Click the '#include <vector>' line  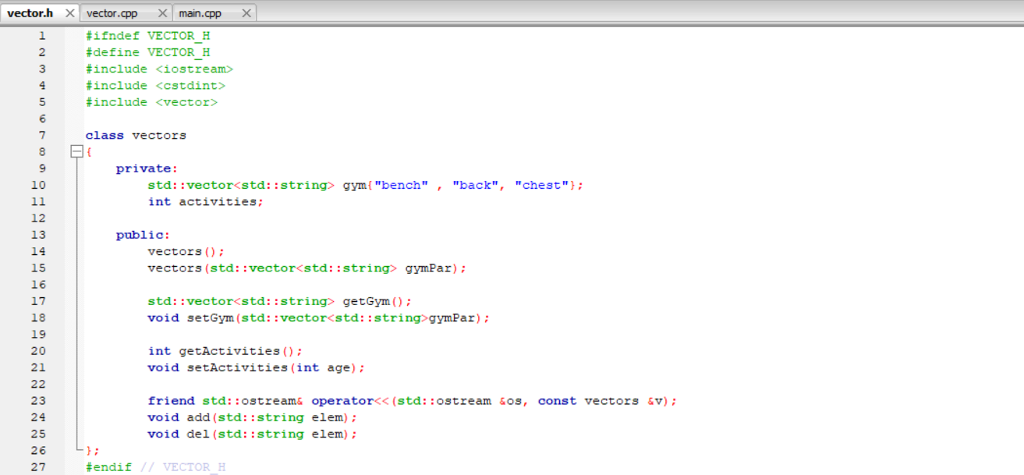click(x=152, y=103)
